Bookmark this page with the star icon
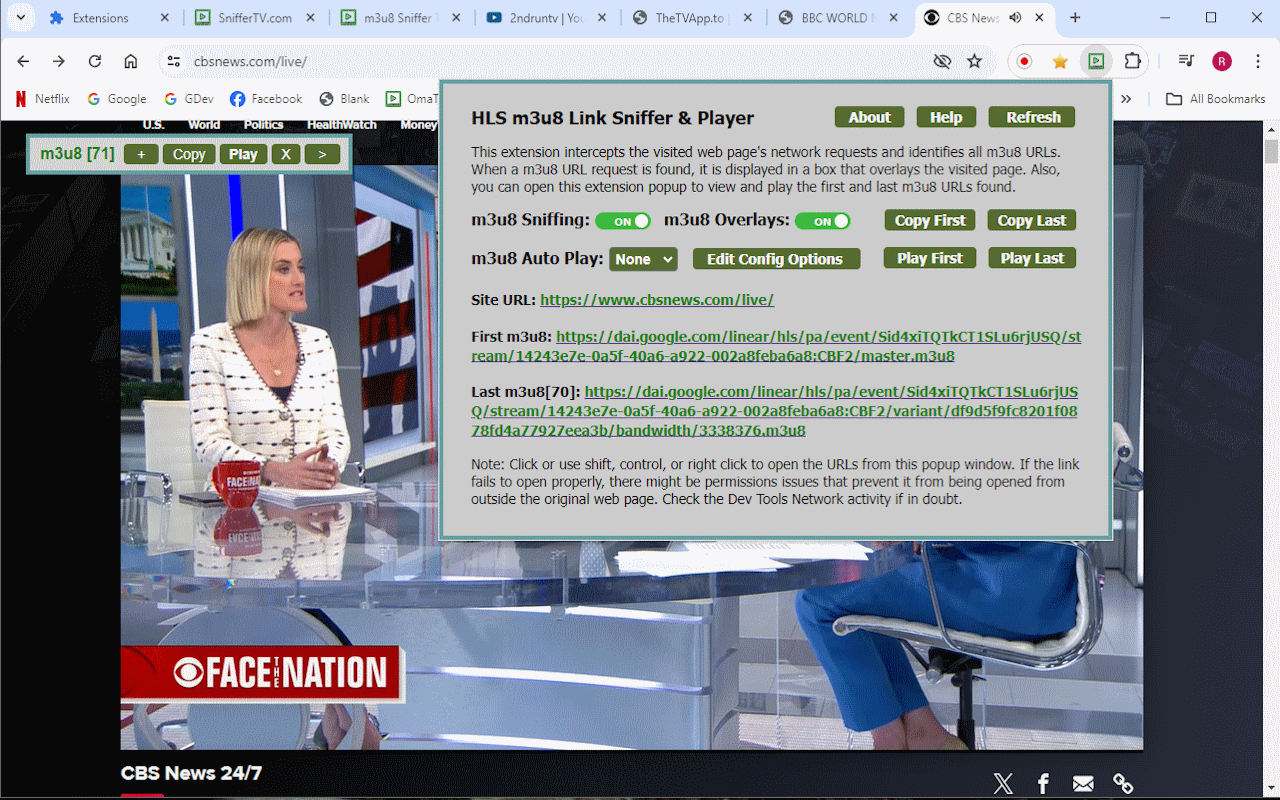Screen dimensions: 1280x800 [974, 61]
